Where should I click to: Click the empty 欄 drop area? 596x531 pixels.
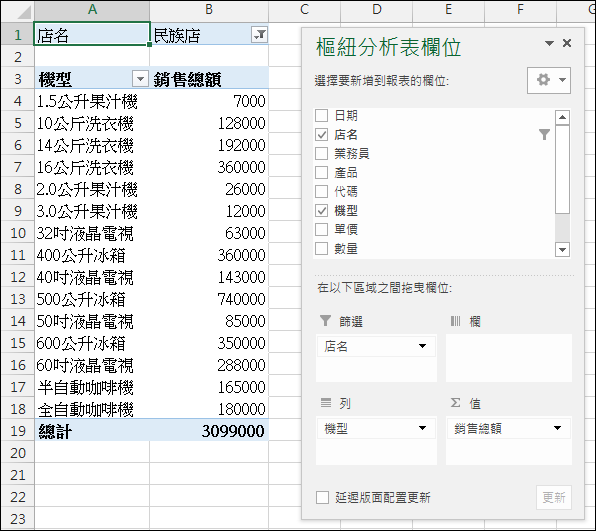point(509,358)
